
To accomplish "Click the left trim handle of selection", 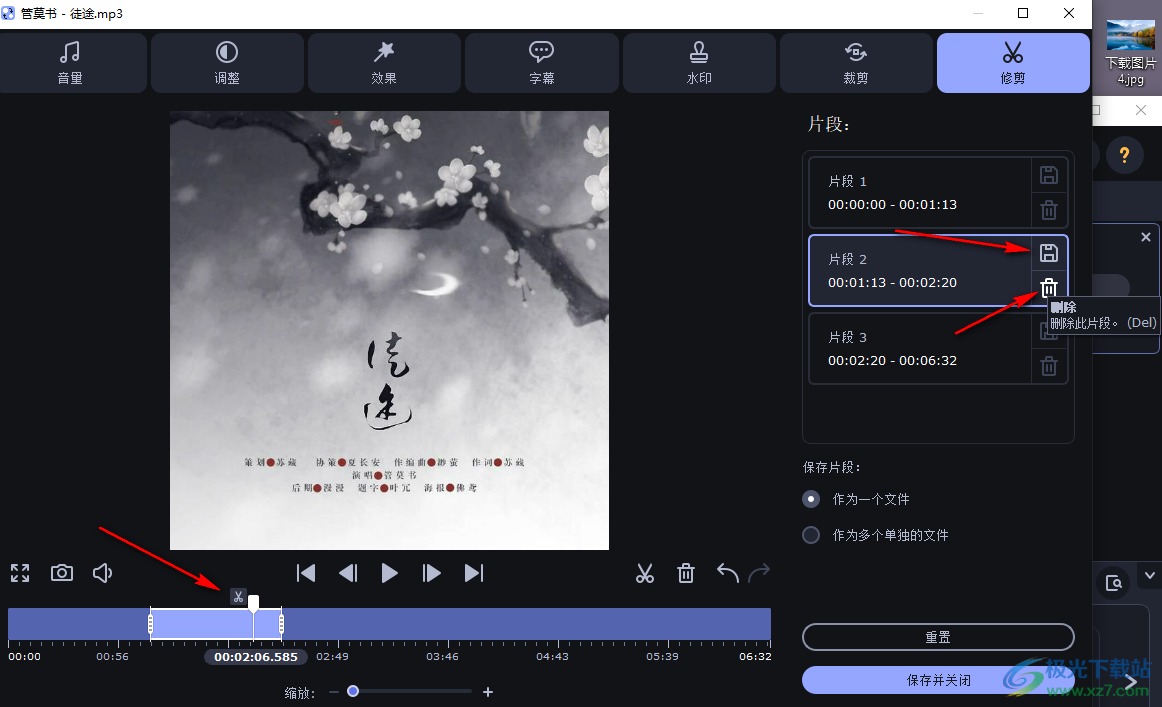I will (150, 624).
